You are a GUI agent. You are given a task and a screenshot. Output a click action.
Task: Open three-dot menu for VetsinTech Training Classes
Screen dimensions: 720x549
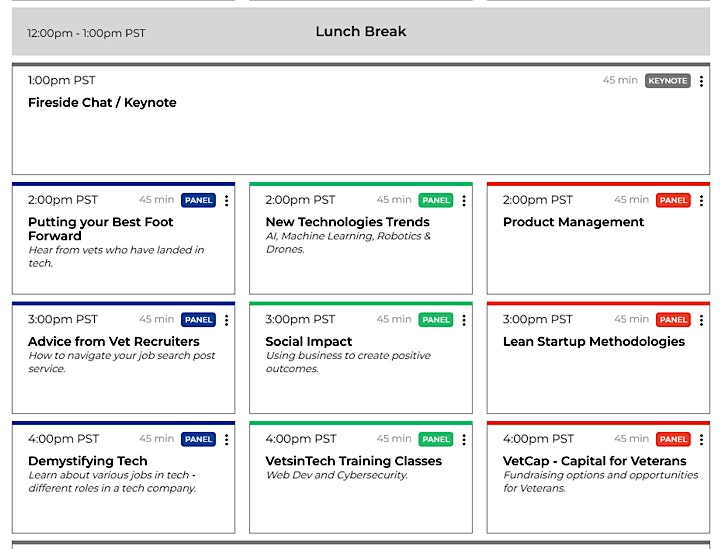pyautogui.click(x=464, y=440)
